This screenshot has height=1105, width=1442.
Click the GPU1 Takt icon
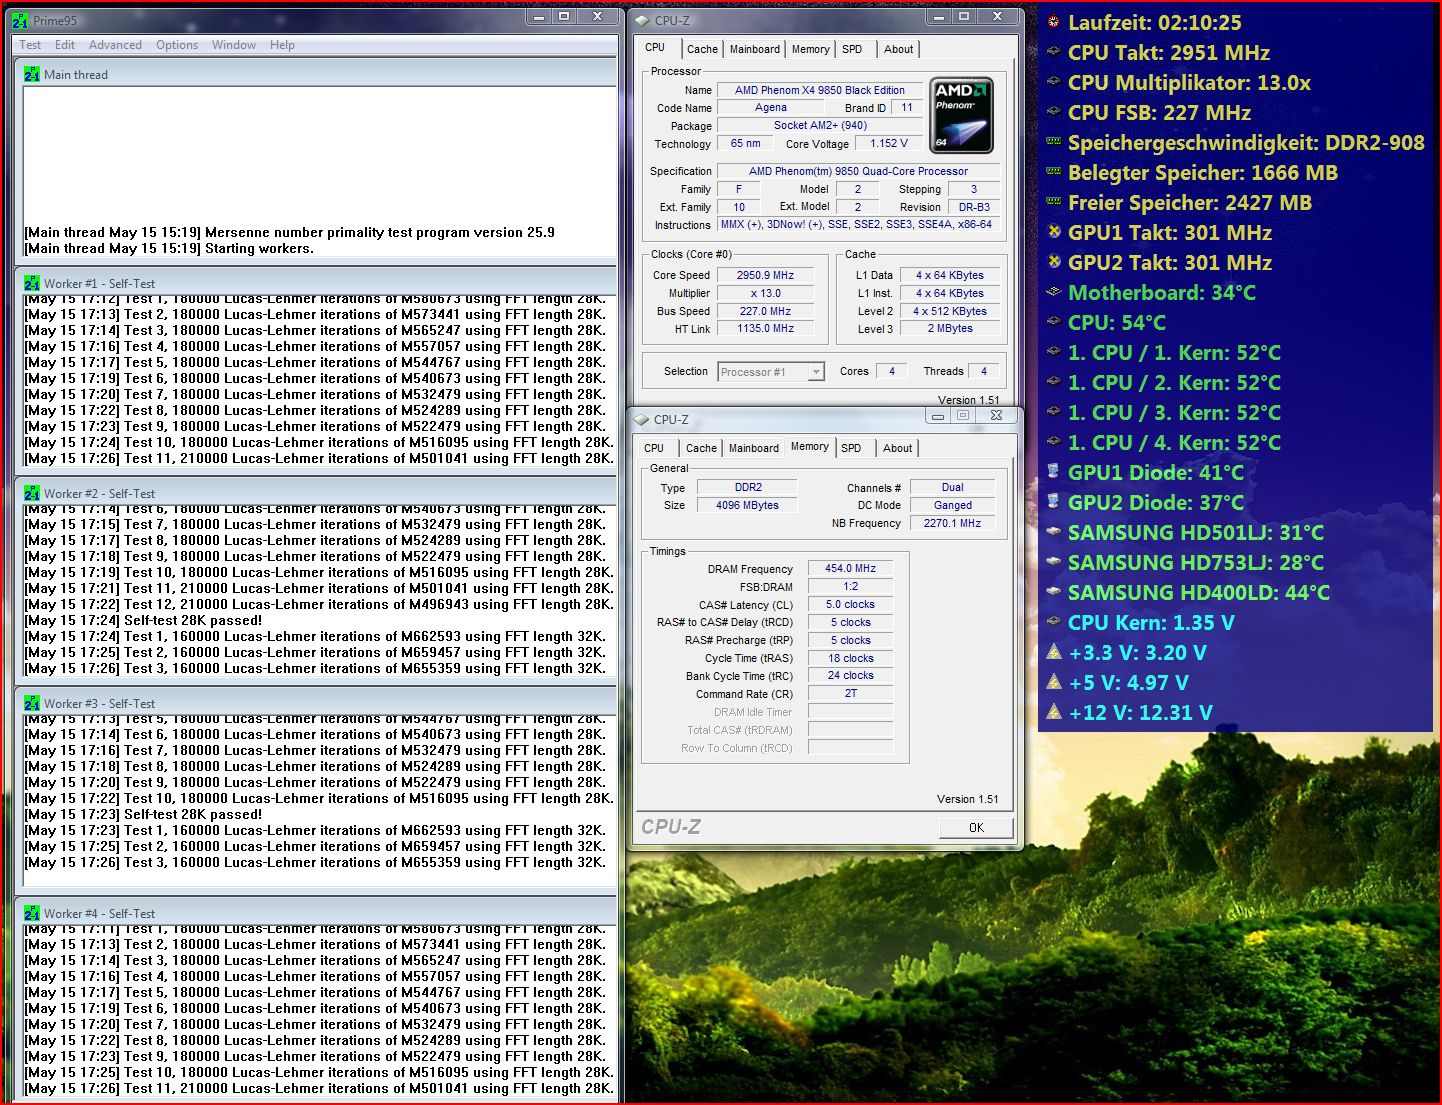[x=1053, y=231]
